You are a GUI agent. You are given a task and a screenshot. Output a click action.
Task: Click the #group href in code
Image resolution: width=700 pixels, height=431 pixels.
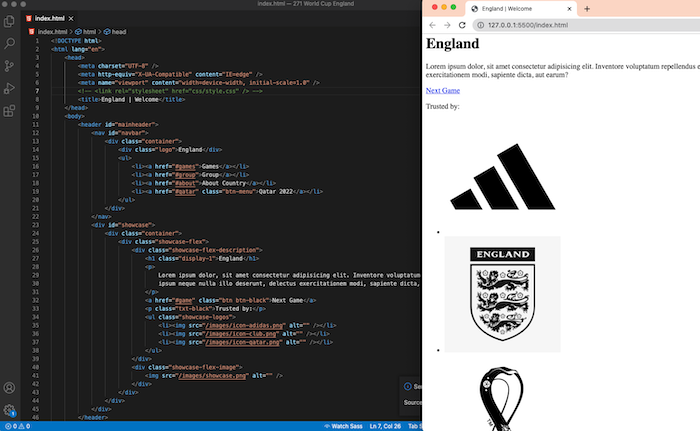pyautogui.click(x=185, y=175)
